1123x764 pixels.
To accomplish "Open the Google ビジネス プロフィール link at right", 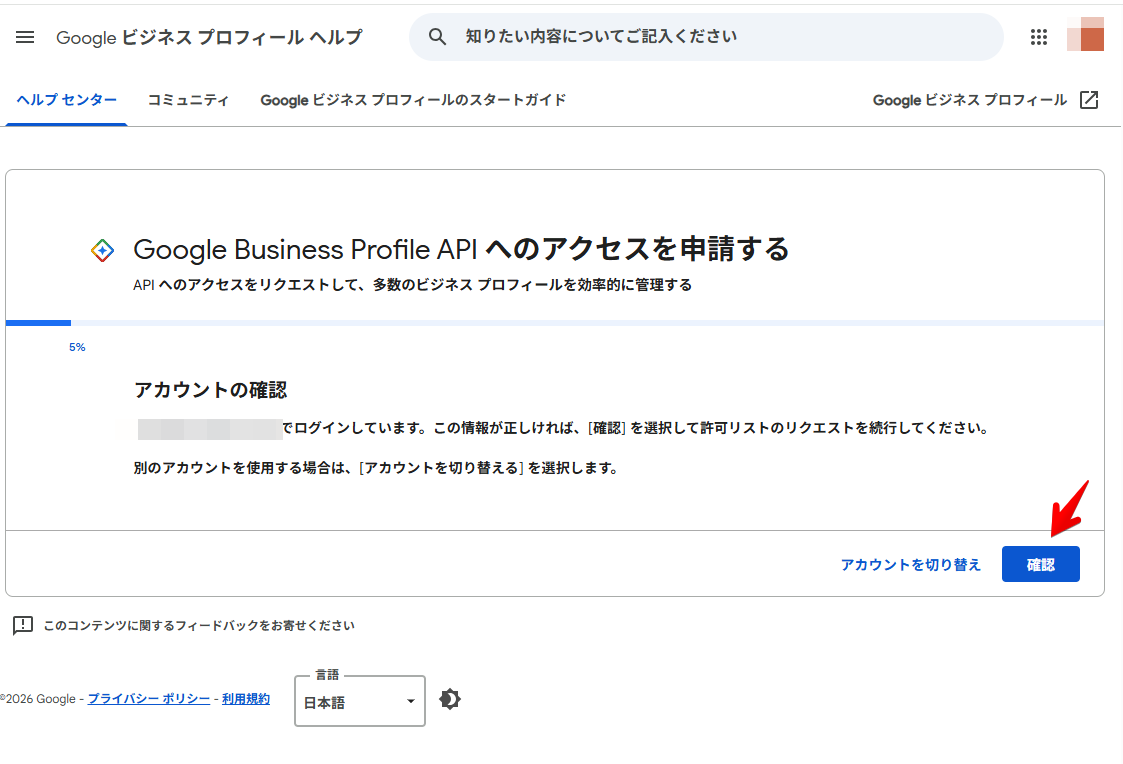I will click(x=970, y=100).
